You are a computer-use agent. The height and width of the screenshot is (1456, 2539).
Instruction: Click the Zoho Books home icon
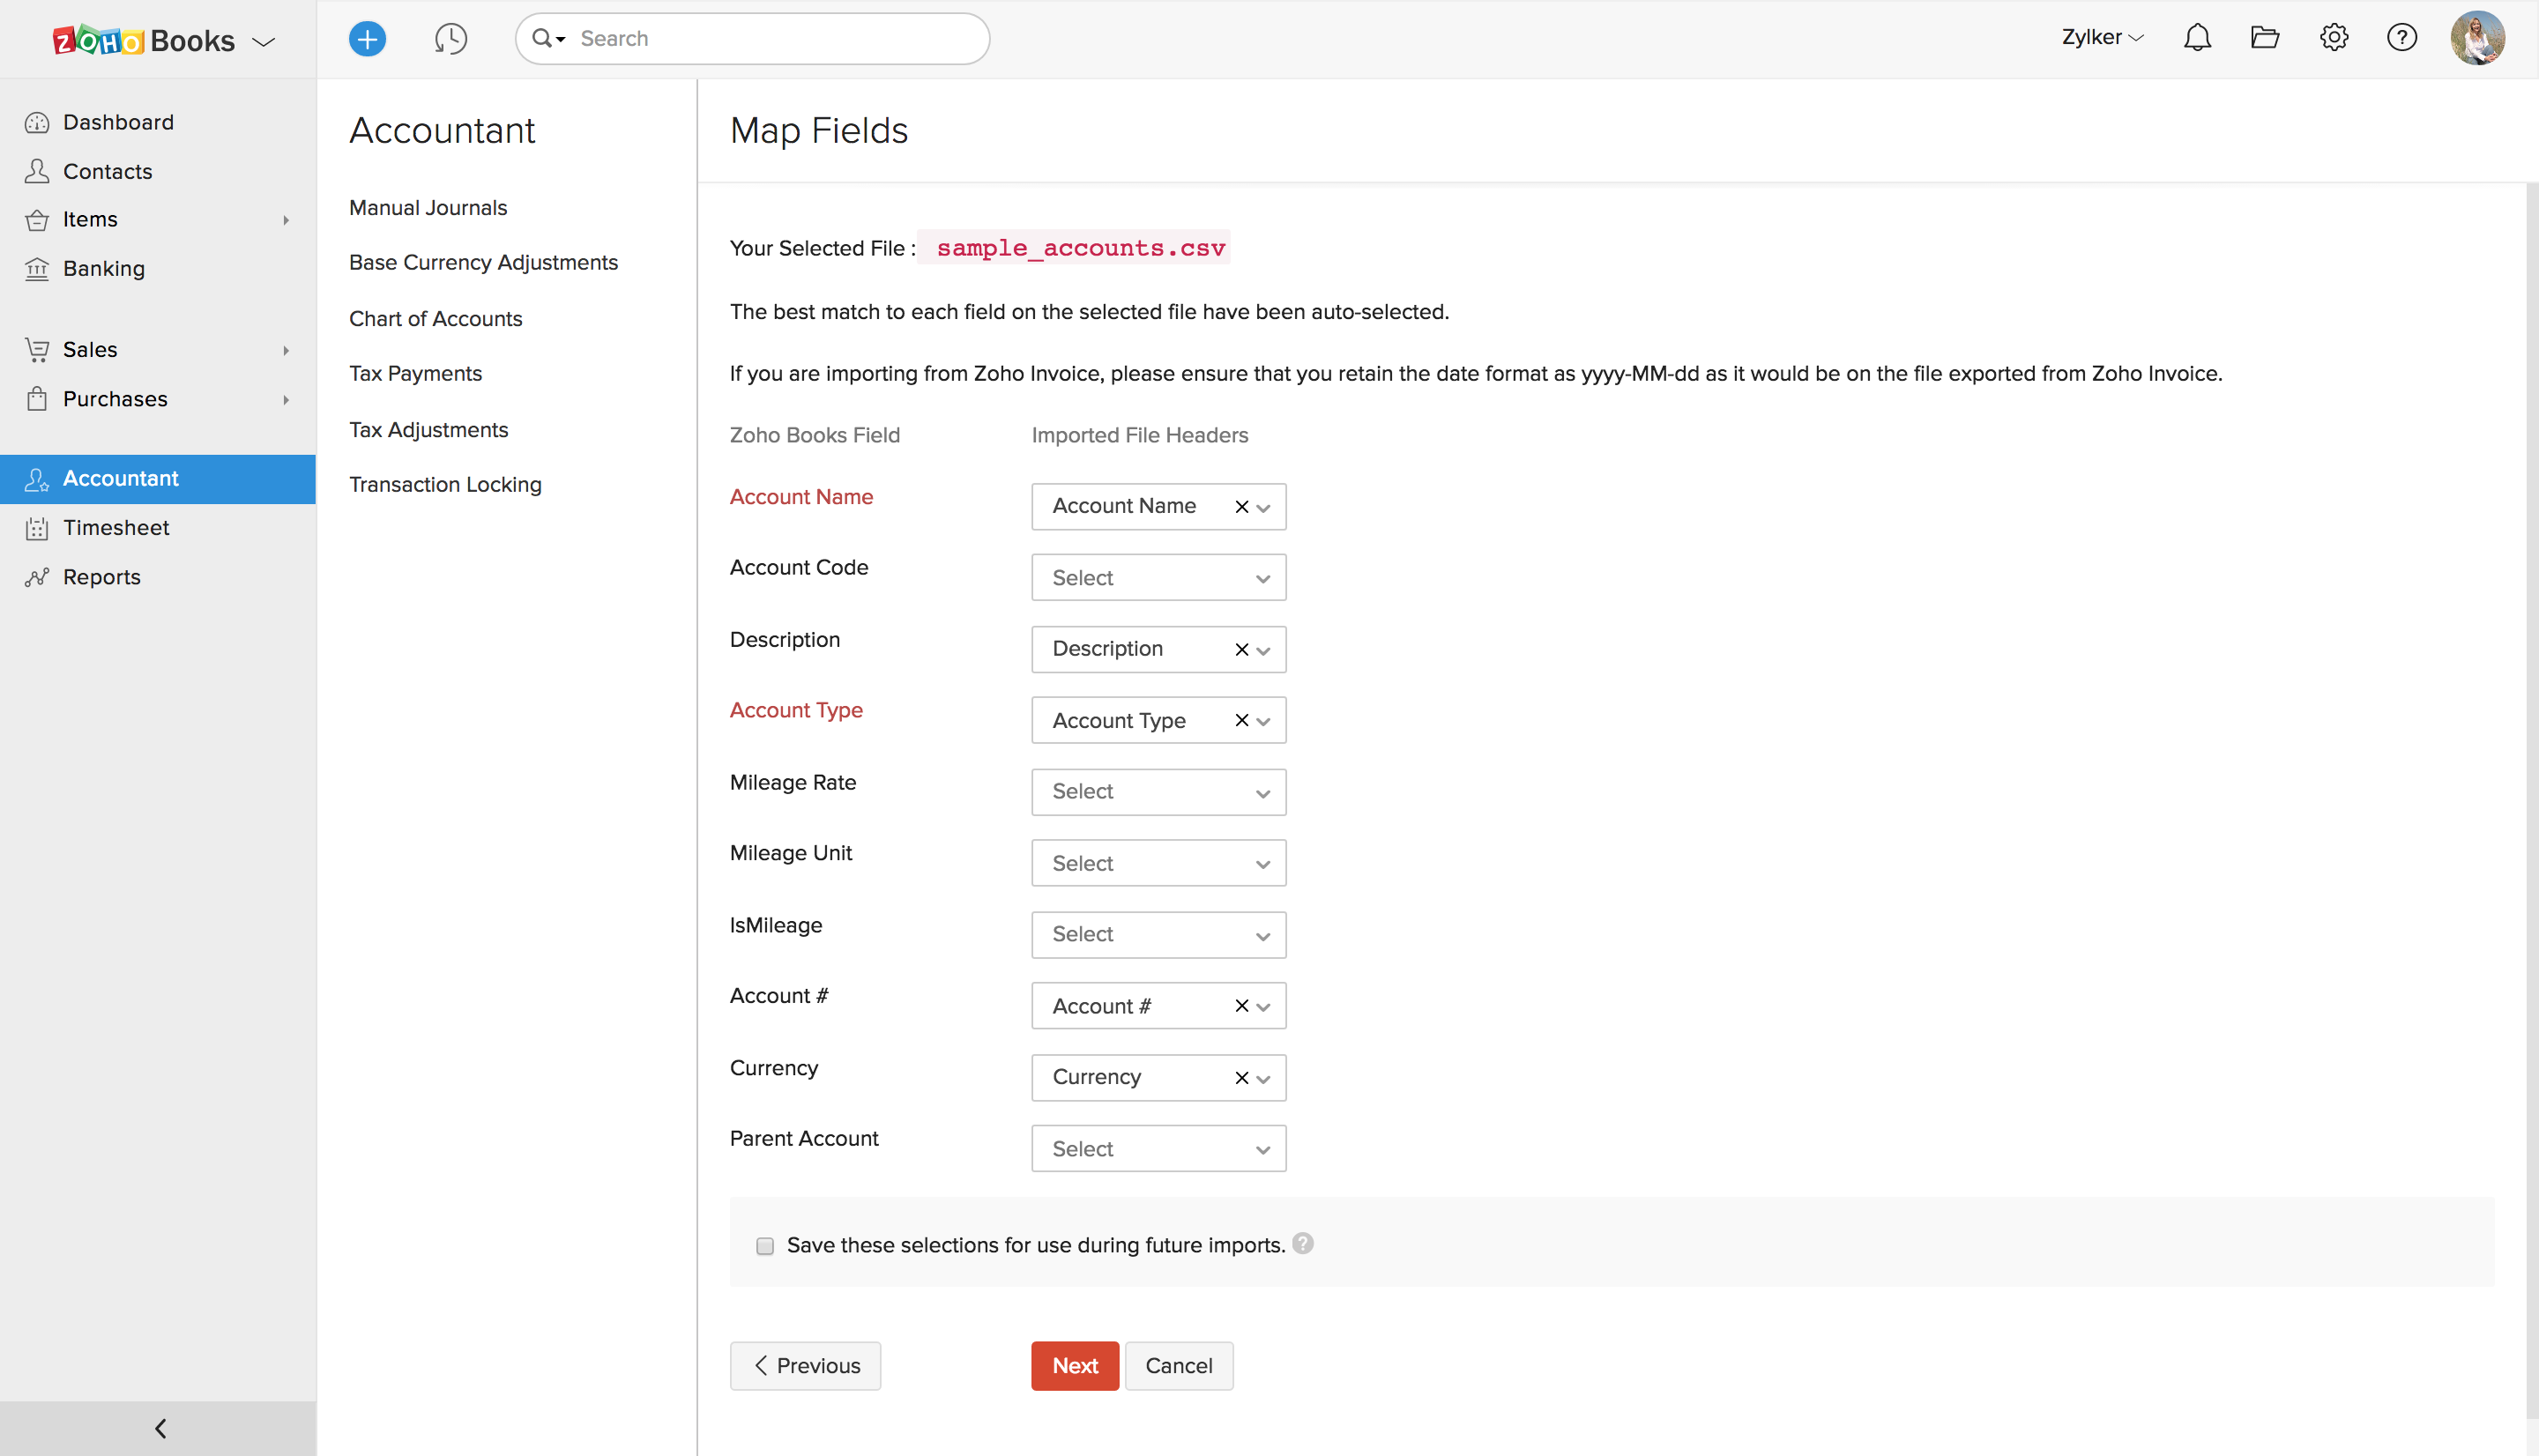tap(143, 39)
